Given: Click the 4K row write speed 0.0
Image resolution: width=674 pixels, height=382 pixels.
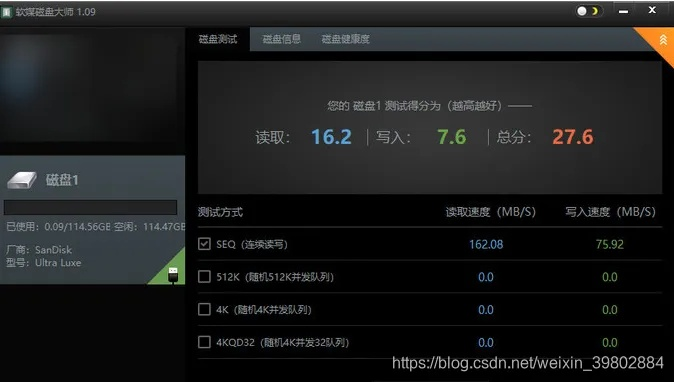Looking at the screenshot, I should coord(610,310).
